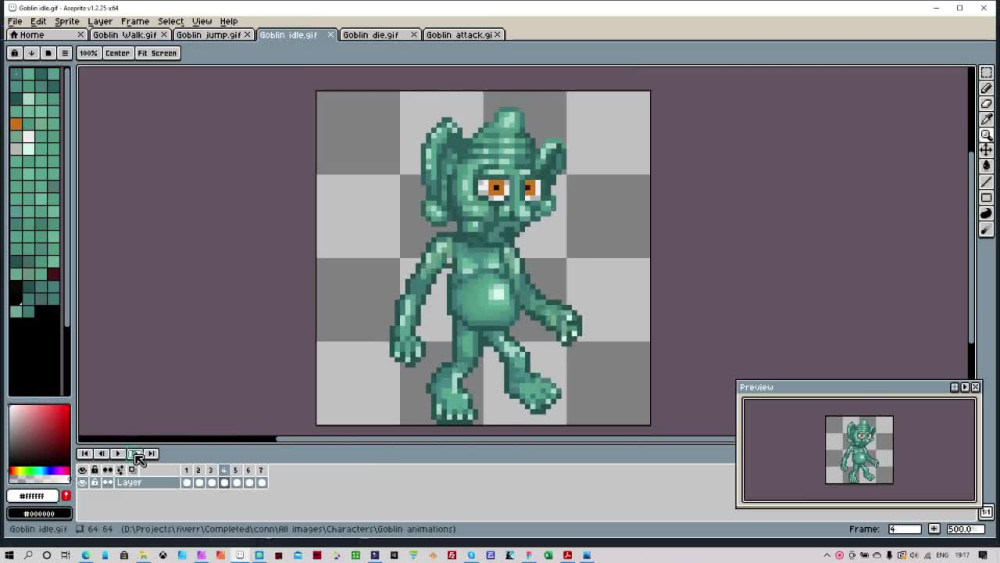
Task: Open the palette options hamburger menu
Action: point(64,53)
